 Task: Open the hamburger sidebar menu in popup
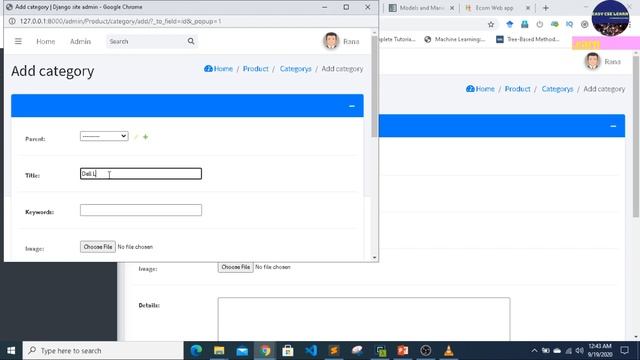click(18, 41)
